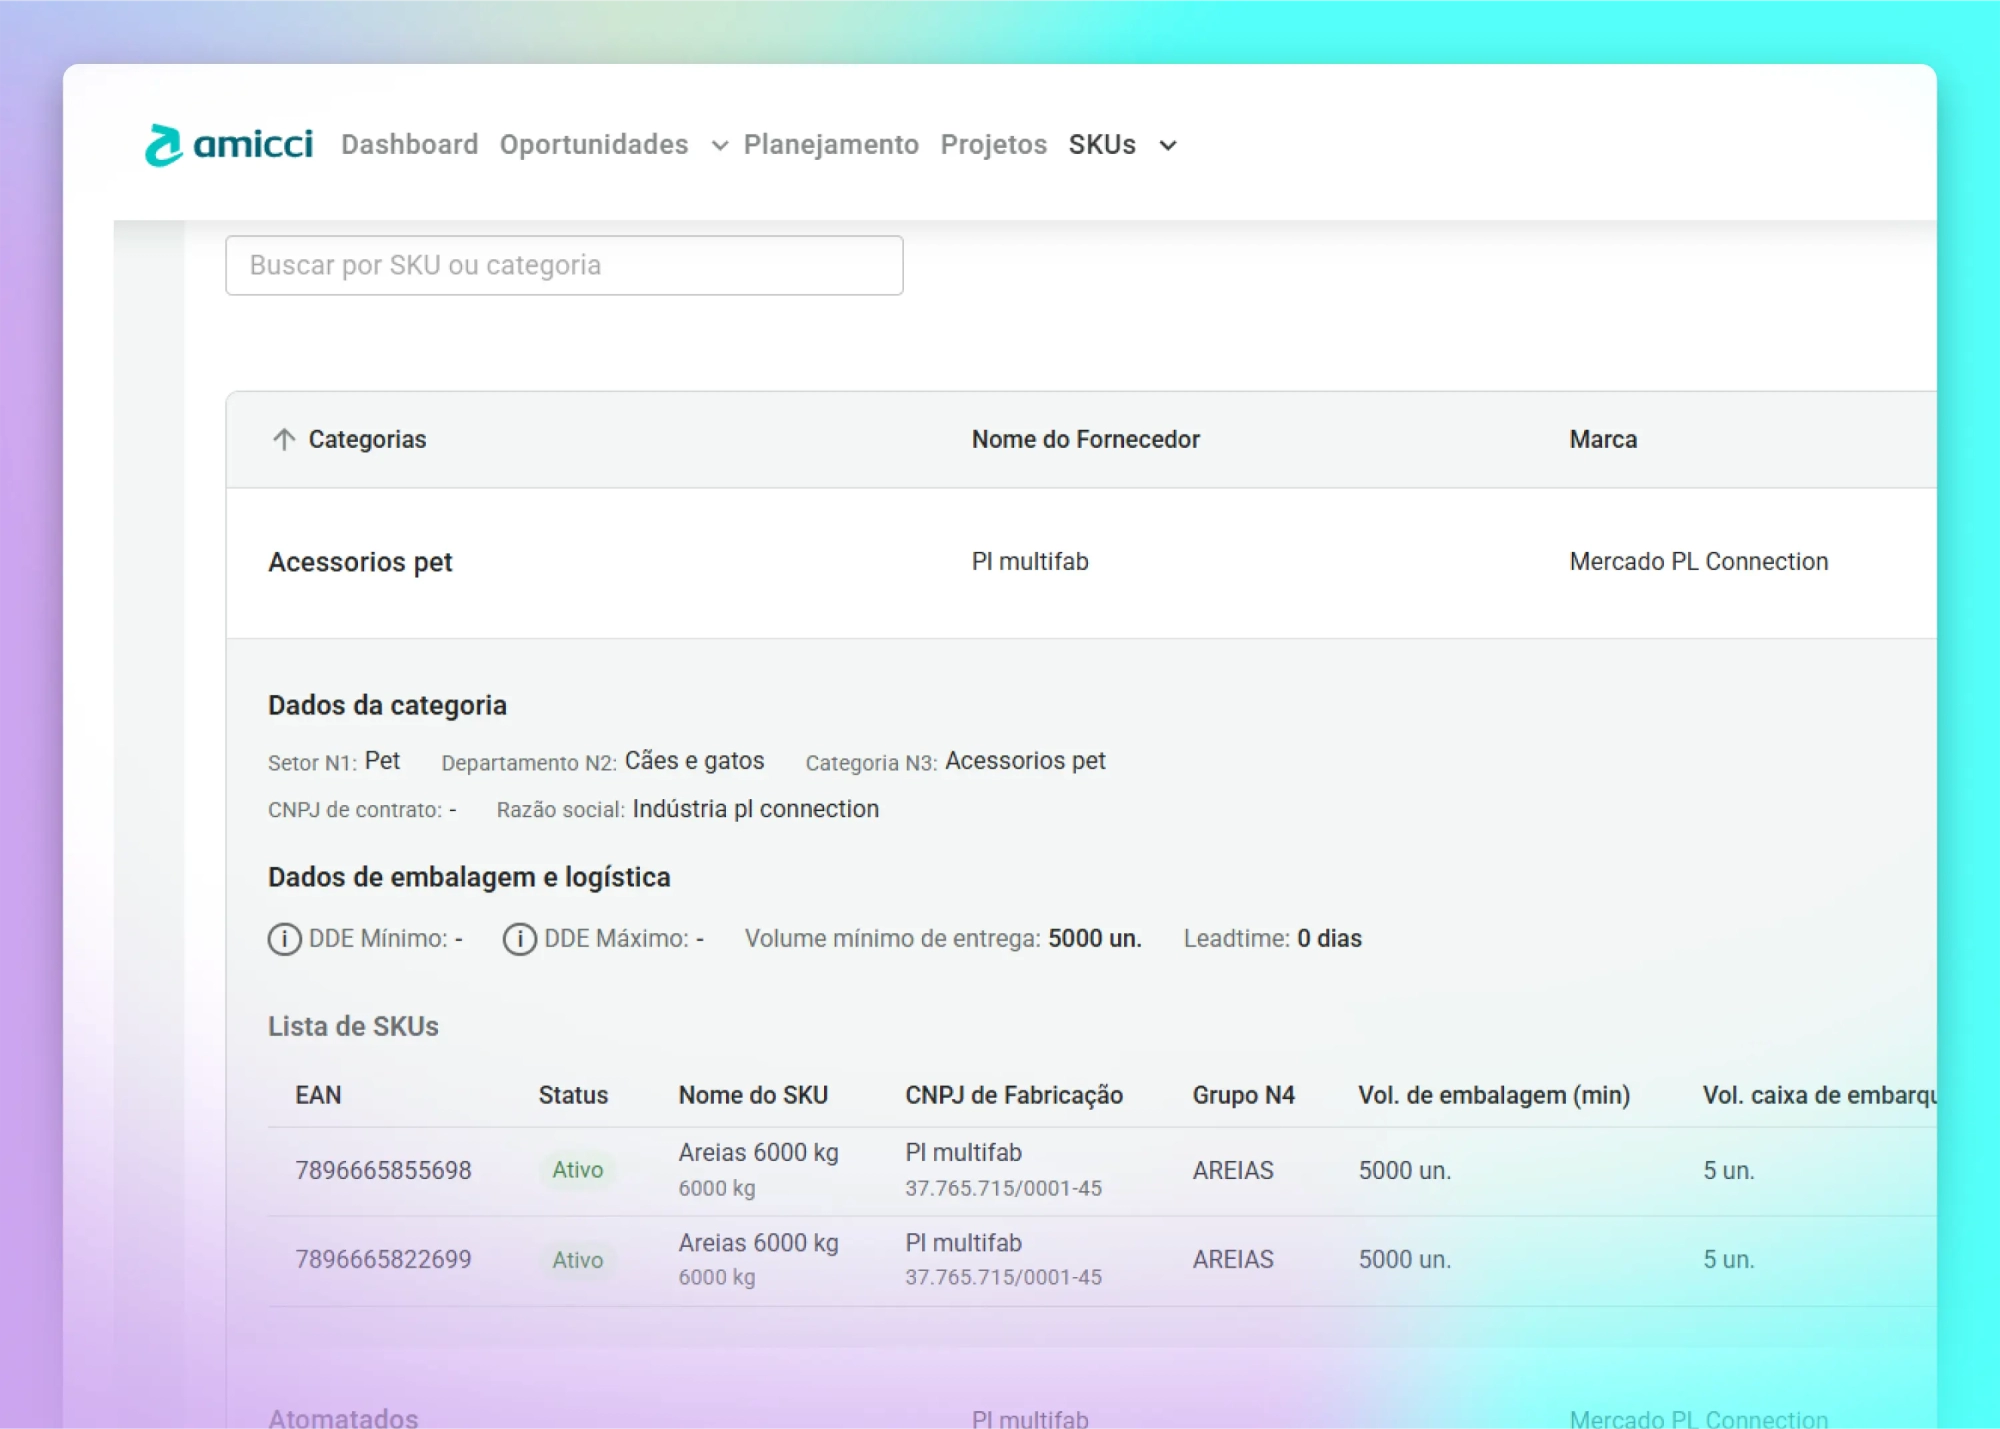The height and width of the screenshot is (1429, 2000).
Task: Expand the SKUs dropdown chevron
Action: (x=1167, y=146)
